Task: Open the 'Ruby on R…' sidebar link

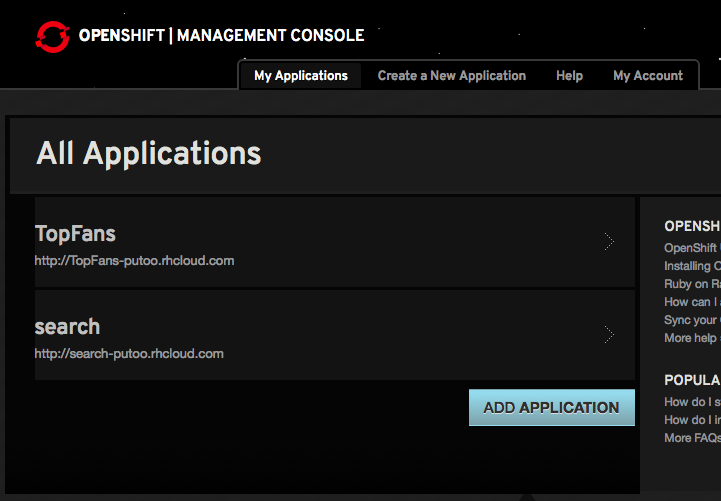Action: [x=692, y=284]
